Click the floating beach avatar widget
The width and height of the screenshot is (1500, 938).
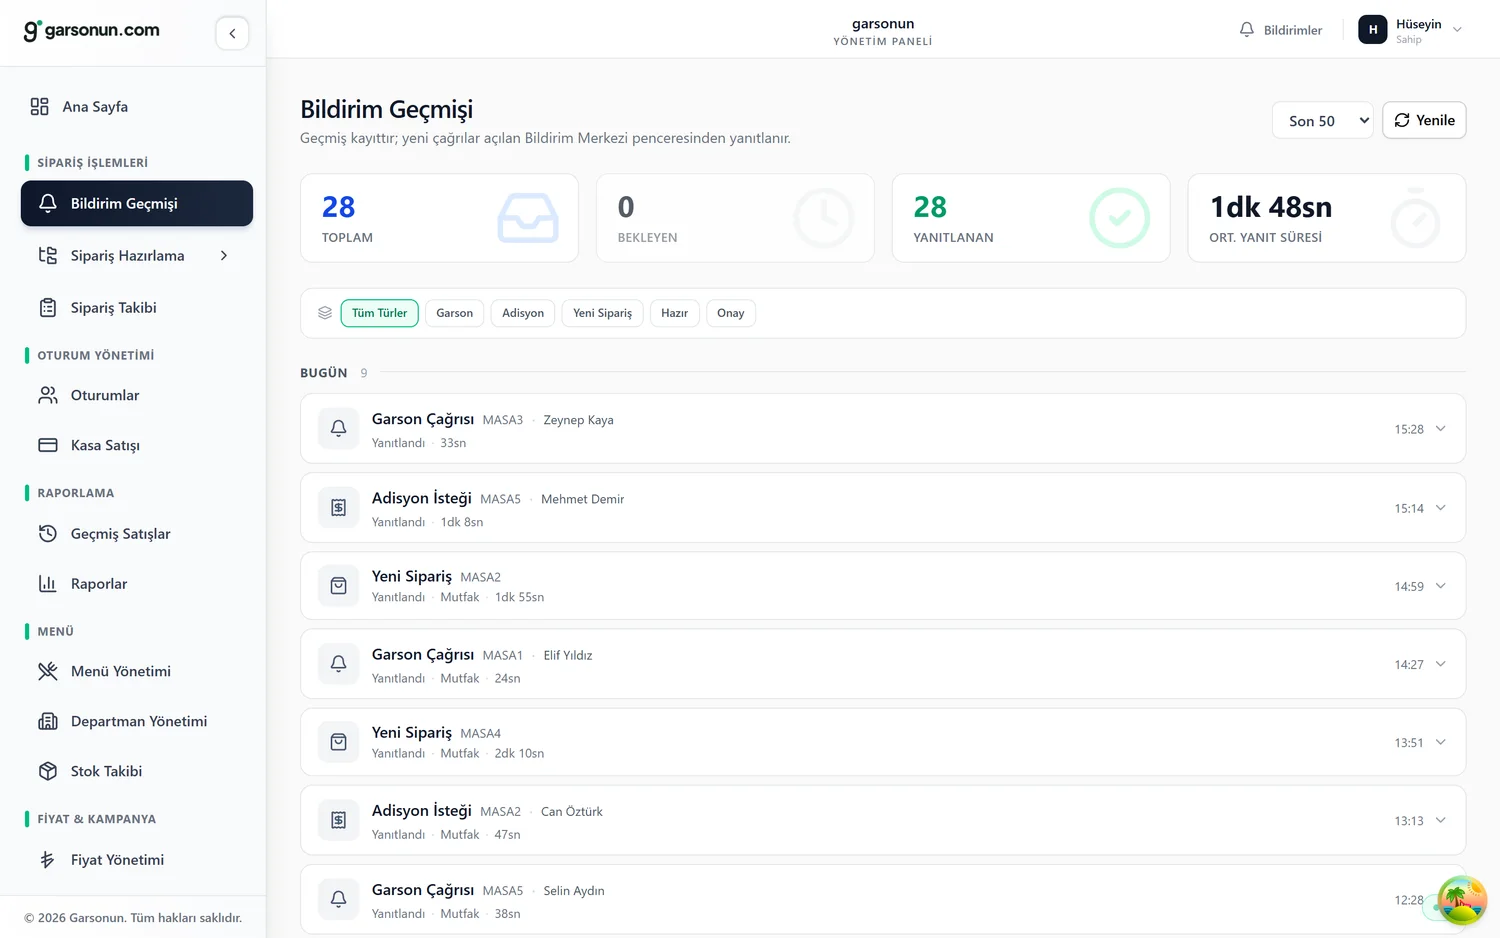coord(1462,900)
